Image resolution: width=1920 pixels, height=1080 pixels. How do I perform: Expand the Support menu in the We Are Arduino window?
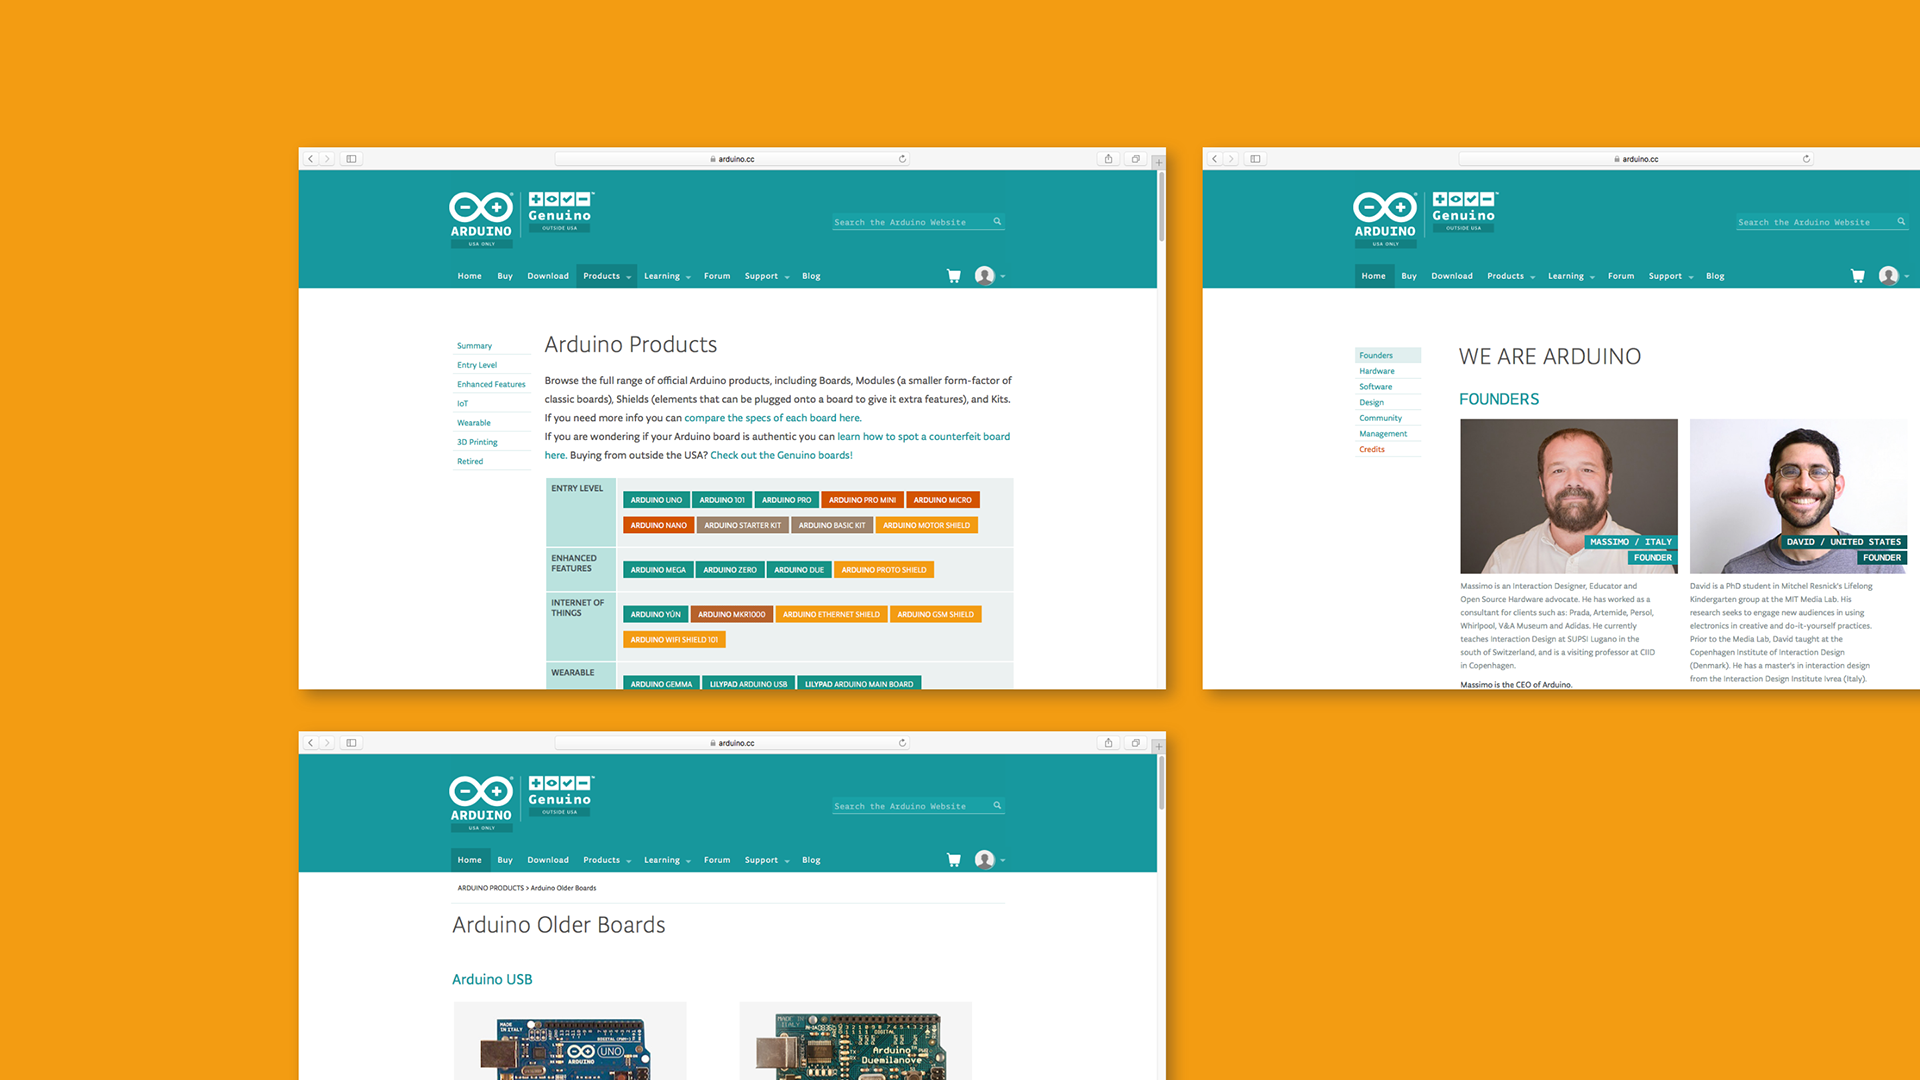pos(1671,276)
